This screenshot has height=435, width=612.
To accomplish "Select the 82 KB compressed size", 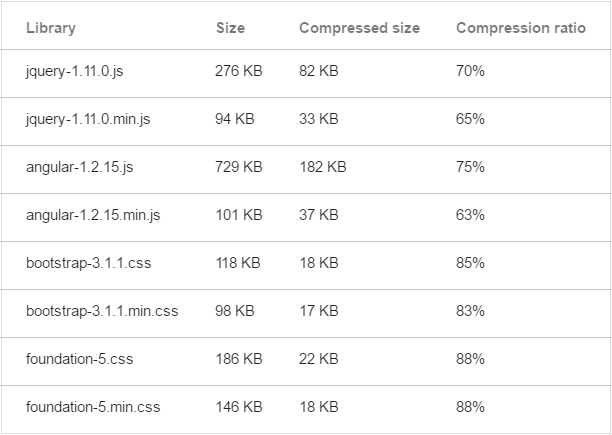I will click(x=318, y=71).
